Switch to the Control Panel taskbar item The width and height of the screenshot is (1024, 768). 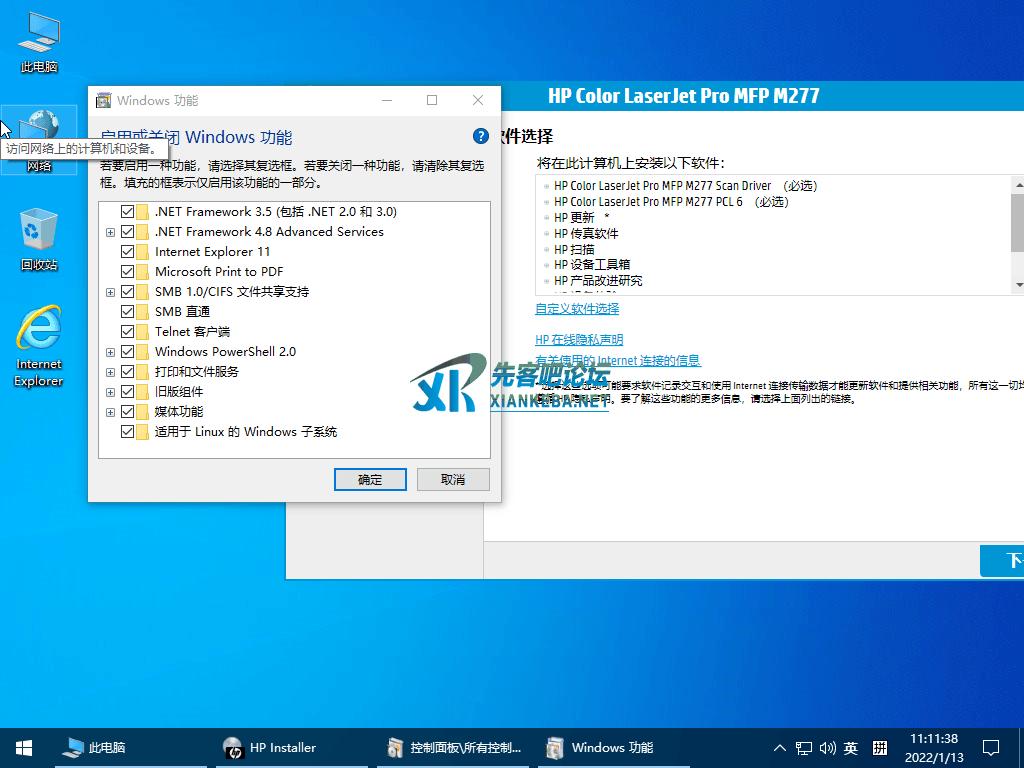(x=455, y=747)
